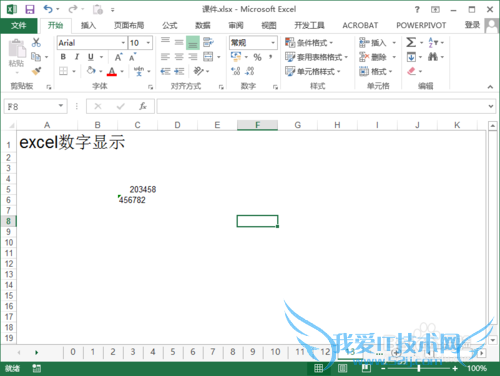Click Merge and Center icon
500x376 pixels.
pyautogui.click(x=208, y=57)
